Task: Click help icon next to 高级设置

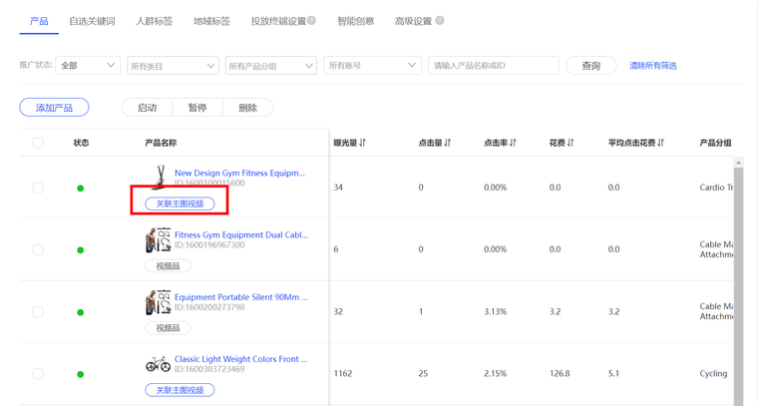Action: (440, 20)
